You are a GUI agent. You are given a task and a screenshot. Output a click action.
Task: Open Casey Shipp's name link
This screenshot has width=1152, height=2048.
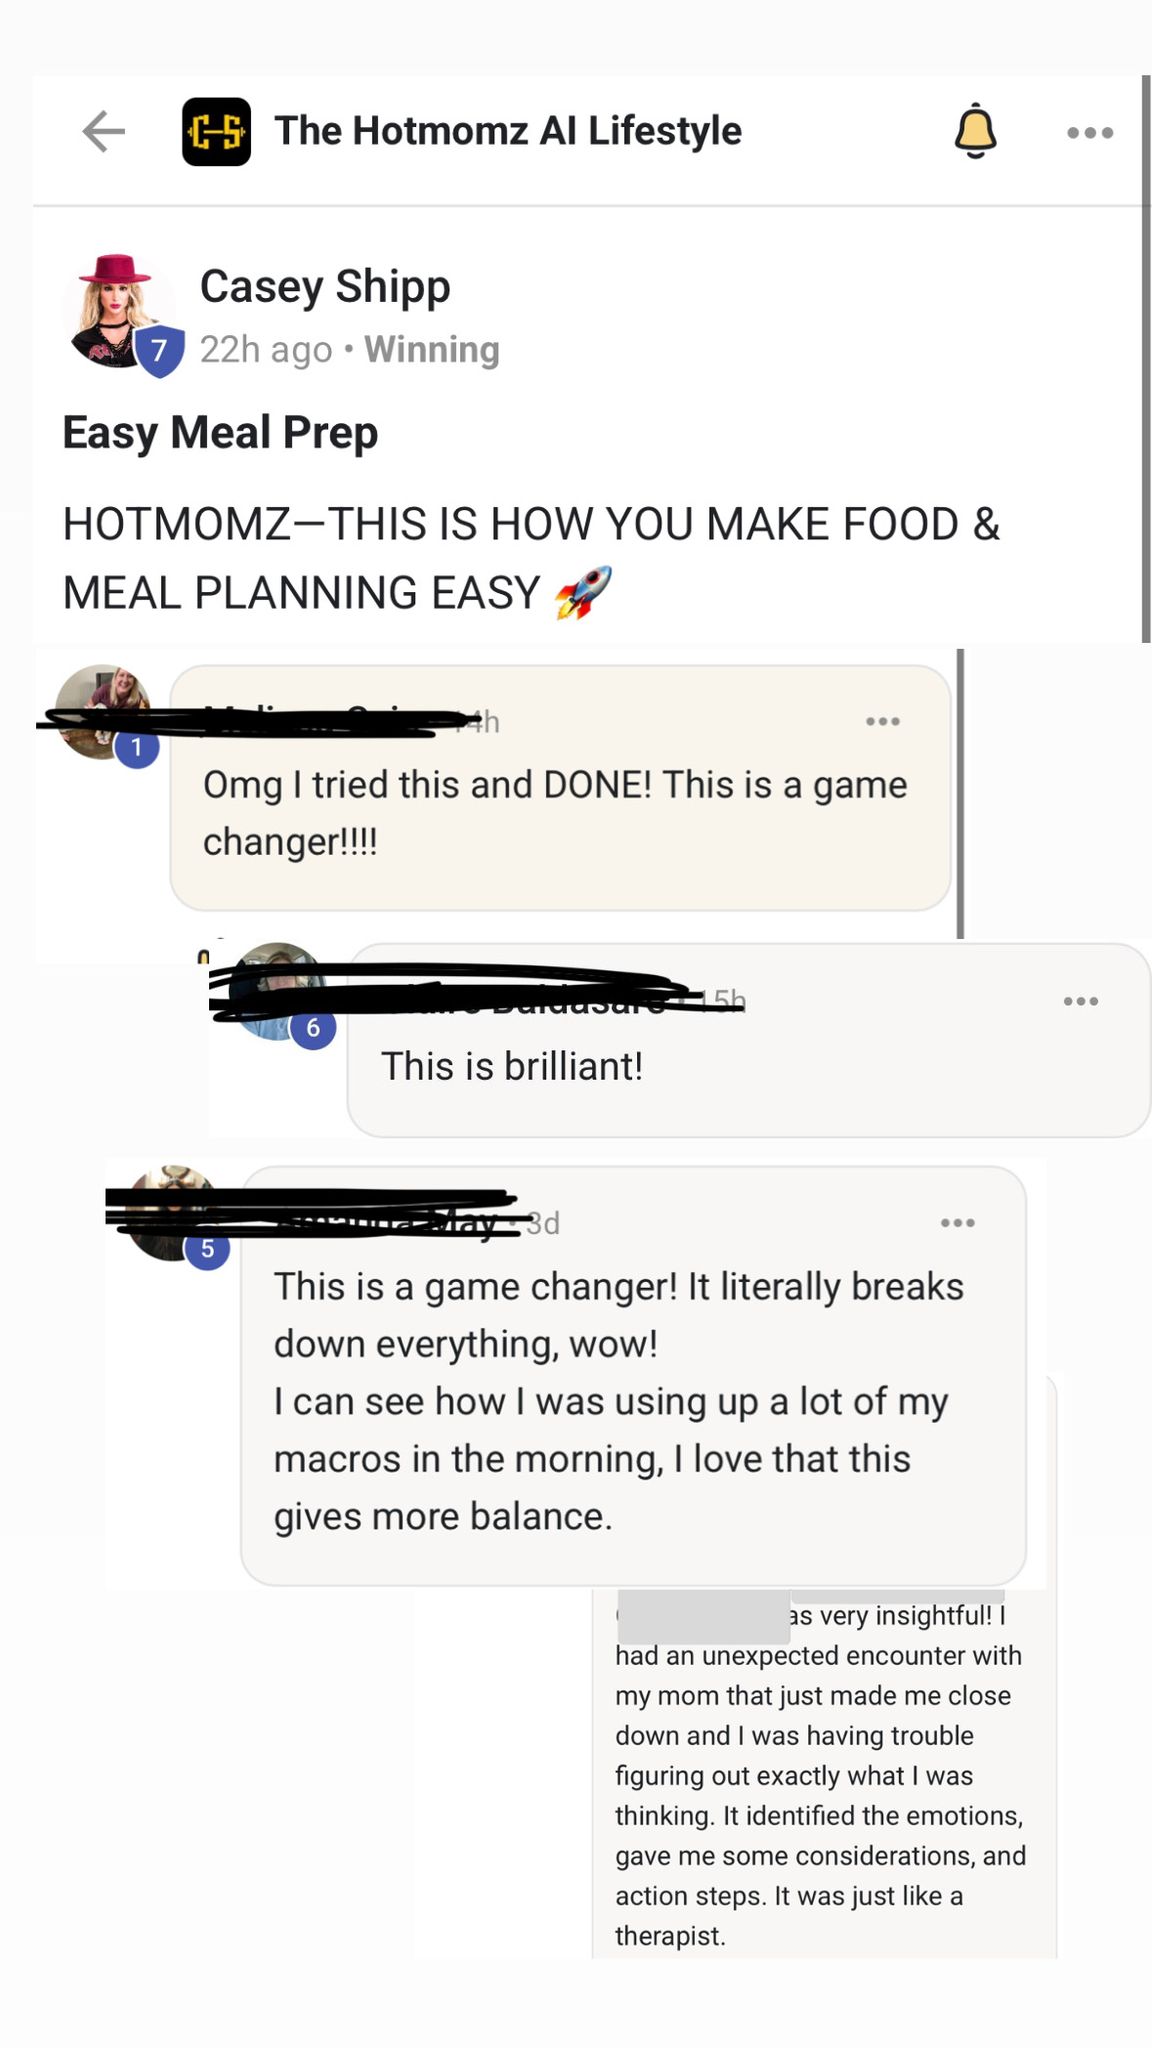(x=325, y=286)
